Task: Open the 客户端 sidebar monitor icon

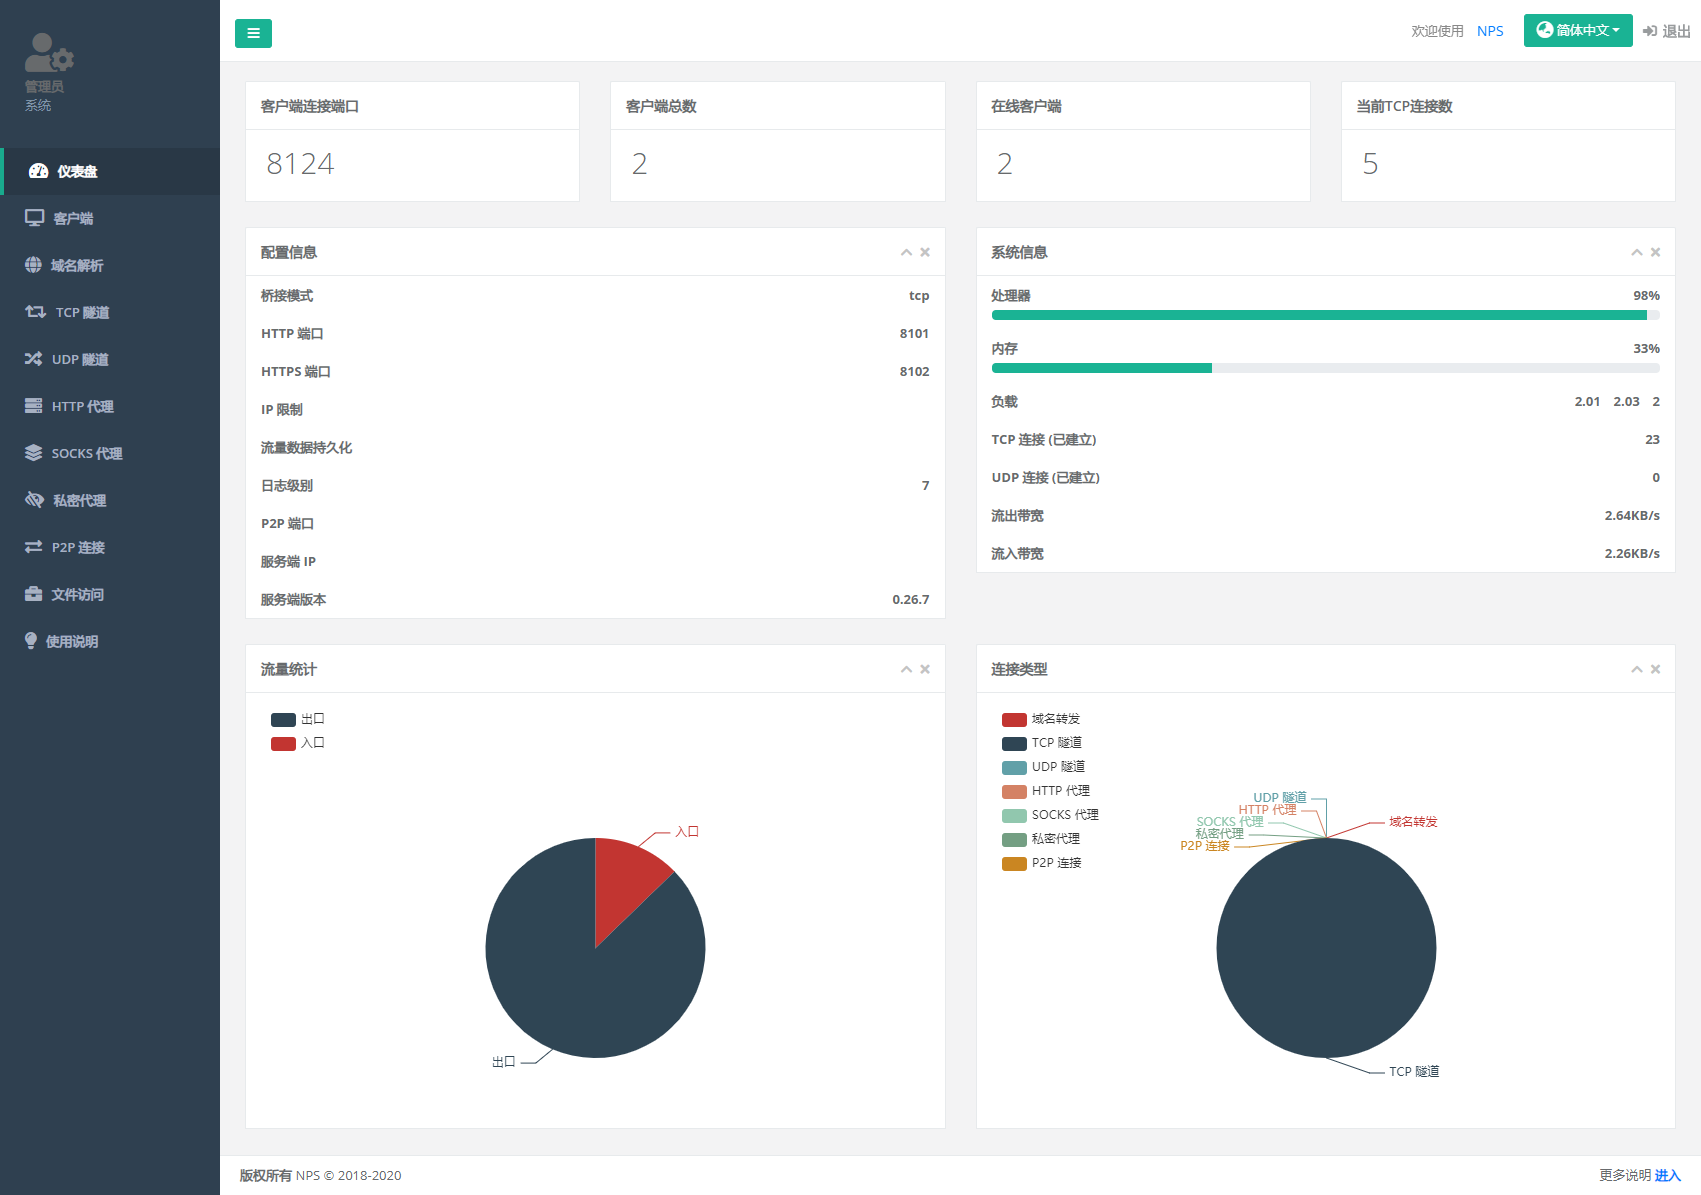Action: tap(35, 218)
